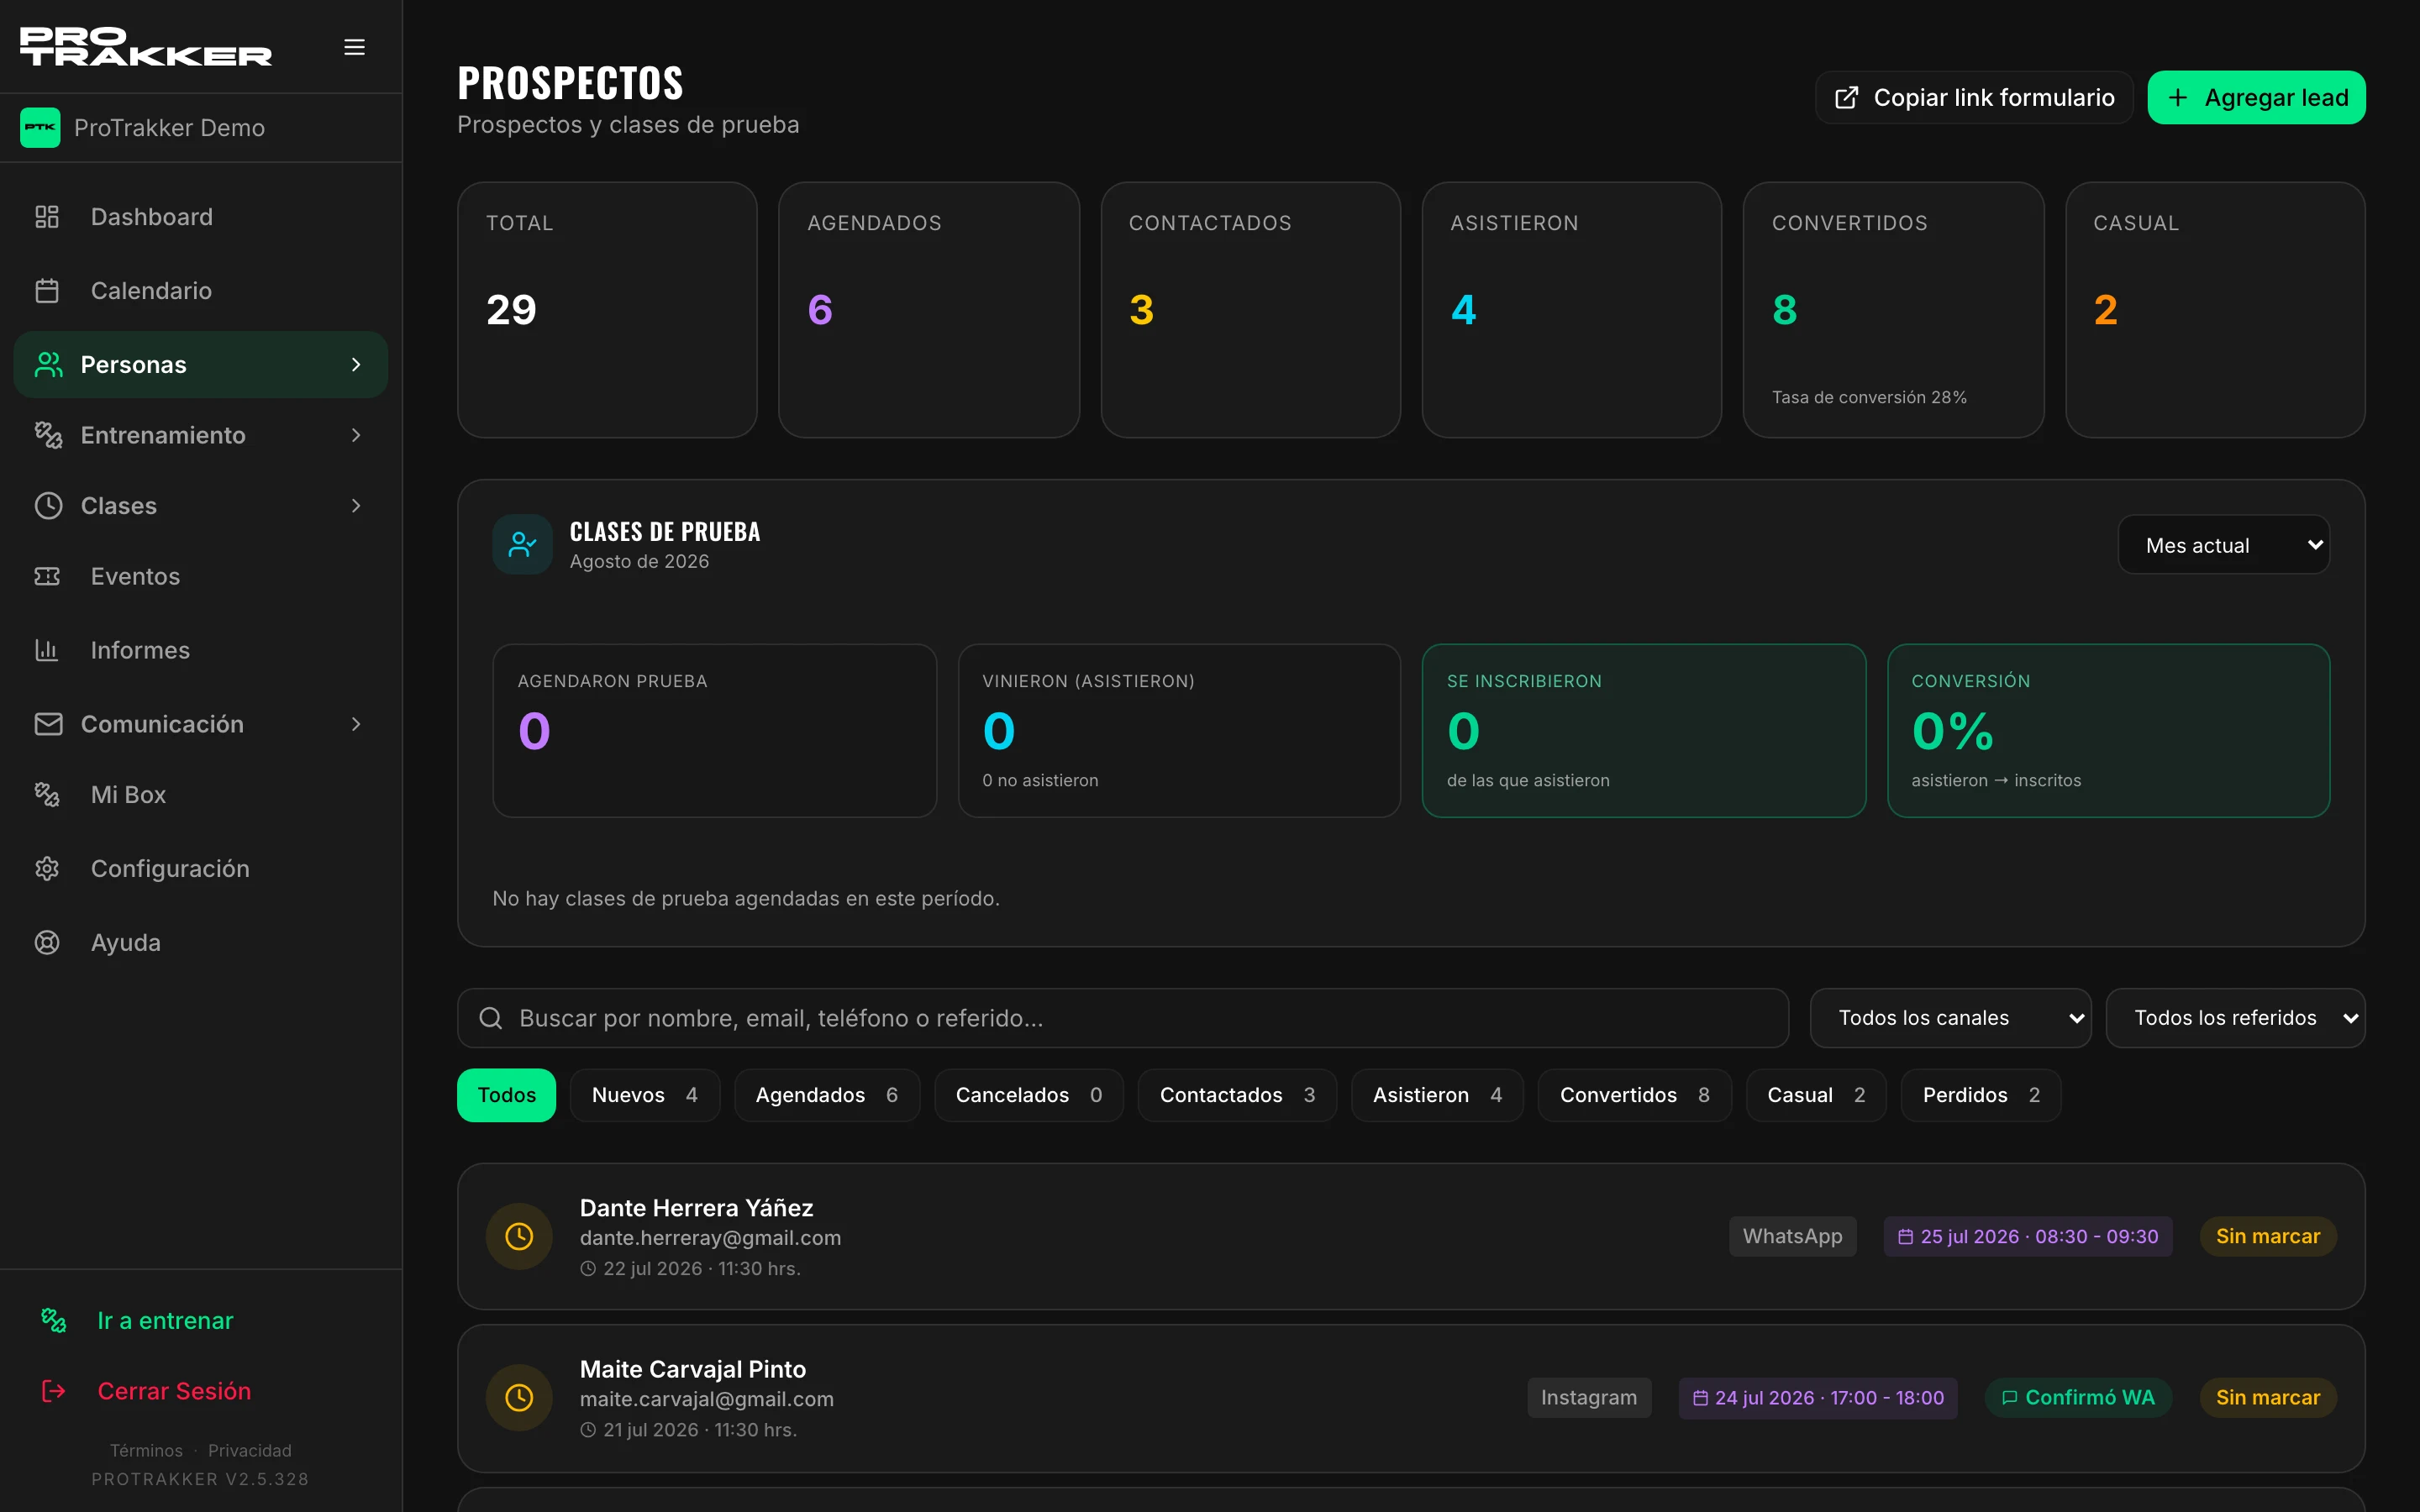Open the Términos footer link
This screenshot has width=2420, height=1512.
coord(146,1450)
